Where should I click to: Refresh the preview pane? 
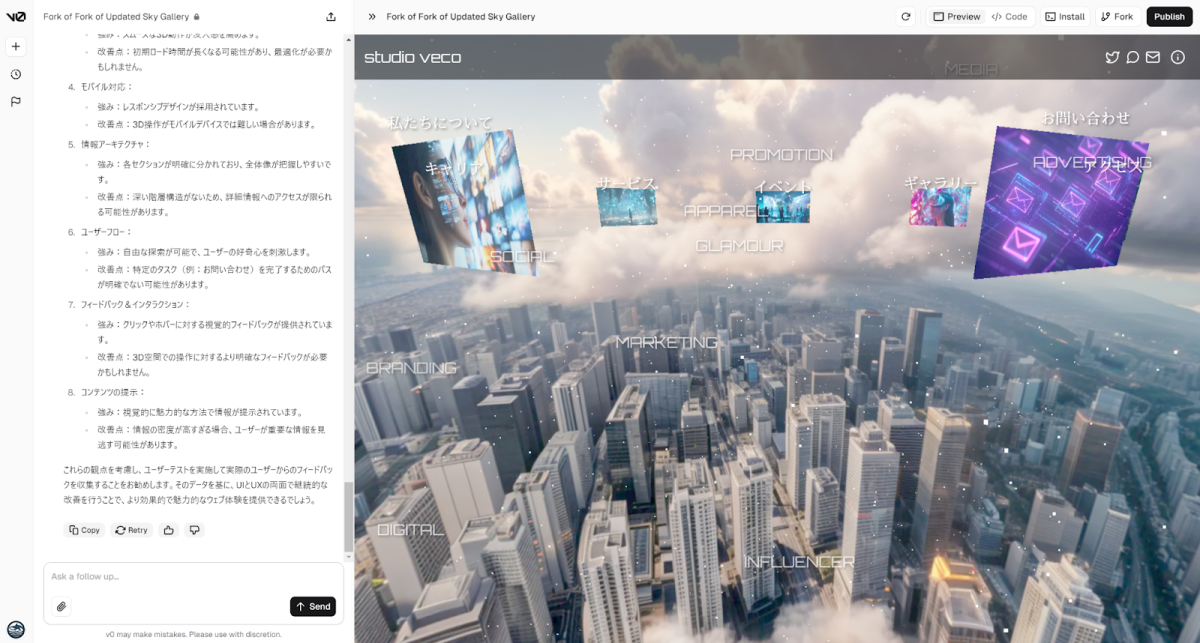coord(906,17)
